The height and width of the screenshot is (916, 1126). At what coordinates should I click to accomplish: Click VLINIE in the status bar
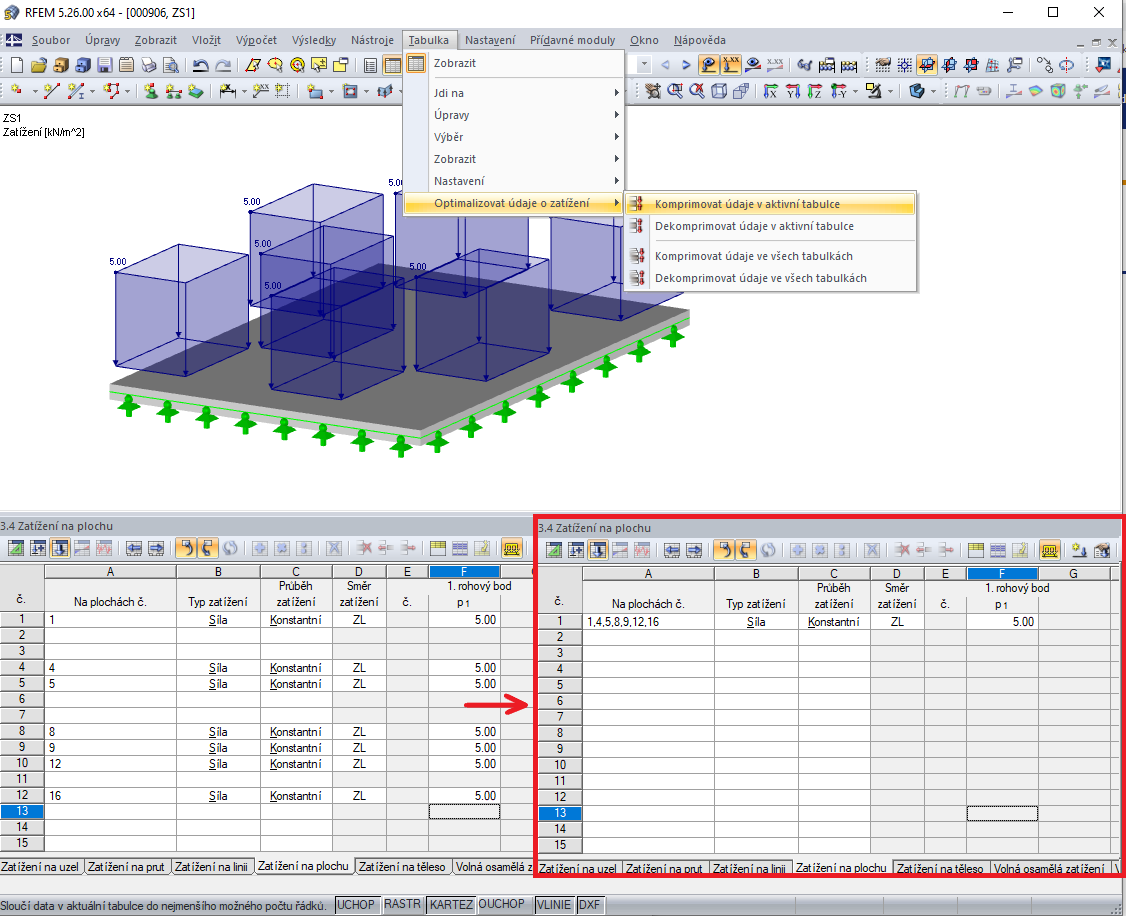[x=554, y=905]
